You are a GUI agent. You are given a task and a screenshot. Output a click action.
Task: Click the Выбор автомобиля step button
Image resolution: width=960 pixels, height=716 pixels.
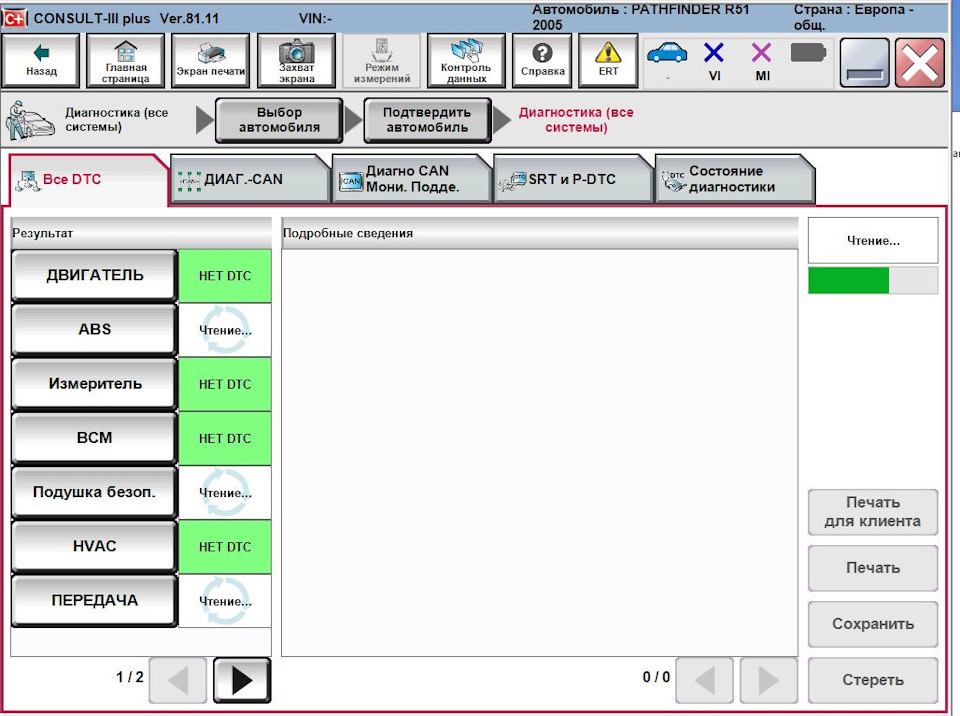coord(279,120)
